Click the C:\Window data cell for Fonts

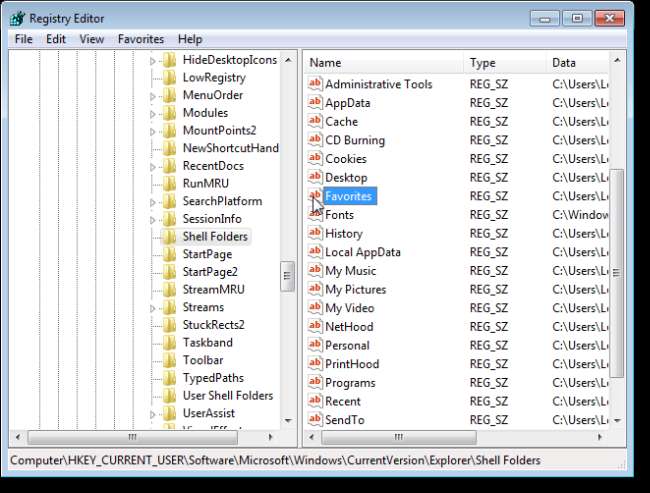pos(580,215)
